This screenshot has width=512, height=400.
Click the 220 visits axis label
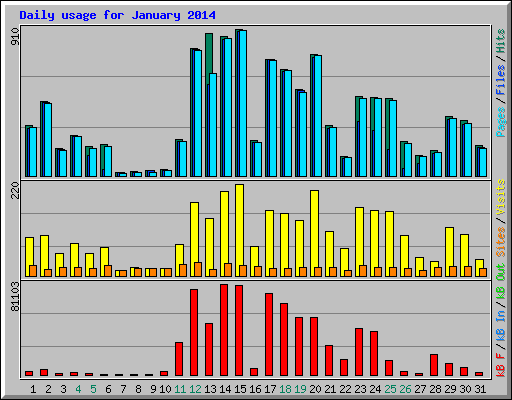point(15,190)
